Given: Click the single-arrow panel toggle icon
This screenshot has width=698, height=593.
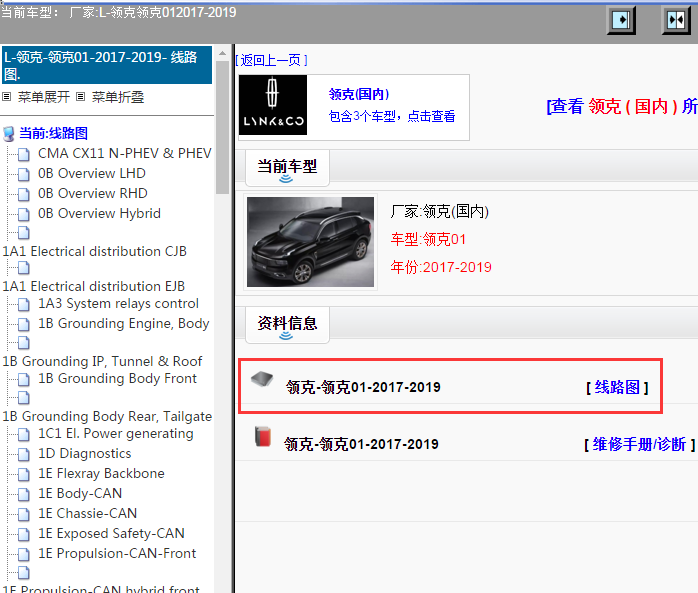Looking at the screenshot, I should 621,20.
